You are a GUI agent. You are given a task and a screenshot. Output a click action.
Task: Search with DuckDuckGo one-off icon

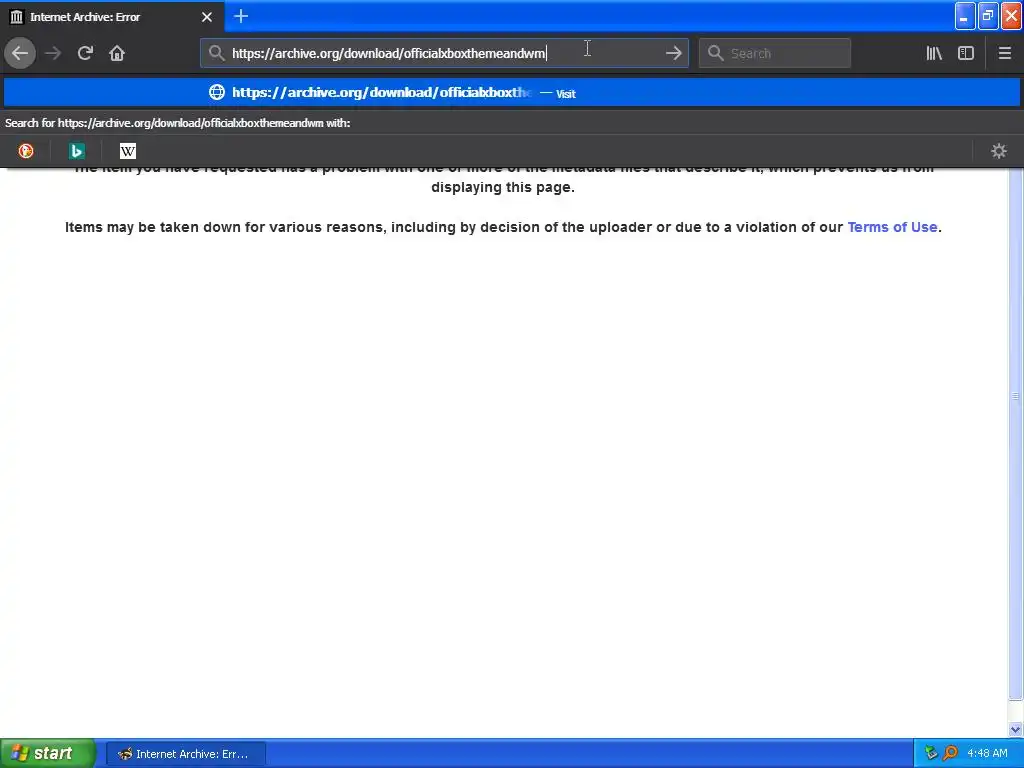25,152
